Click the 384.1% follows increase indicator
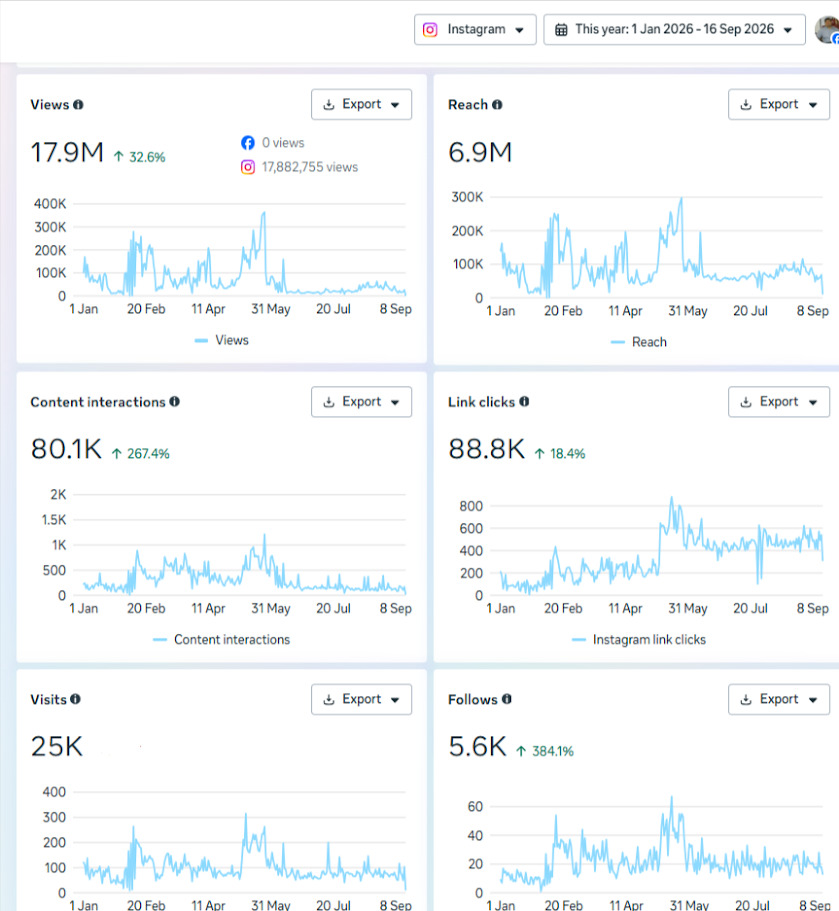The image size is (839, 911). 545,751
